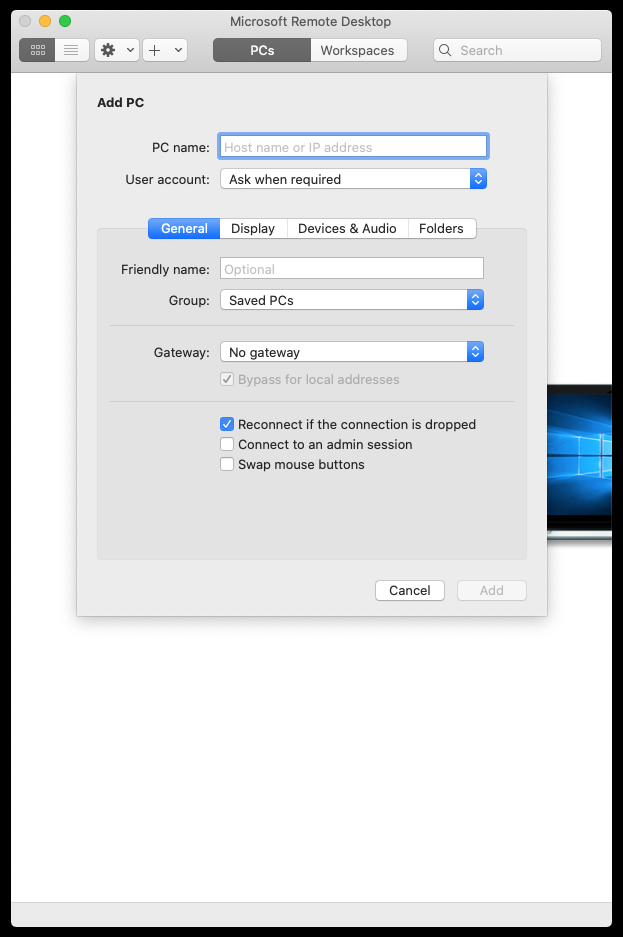Click the Cancel button
623x937 pixels.
pyautogui.click(x=410, y=590)
